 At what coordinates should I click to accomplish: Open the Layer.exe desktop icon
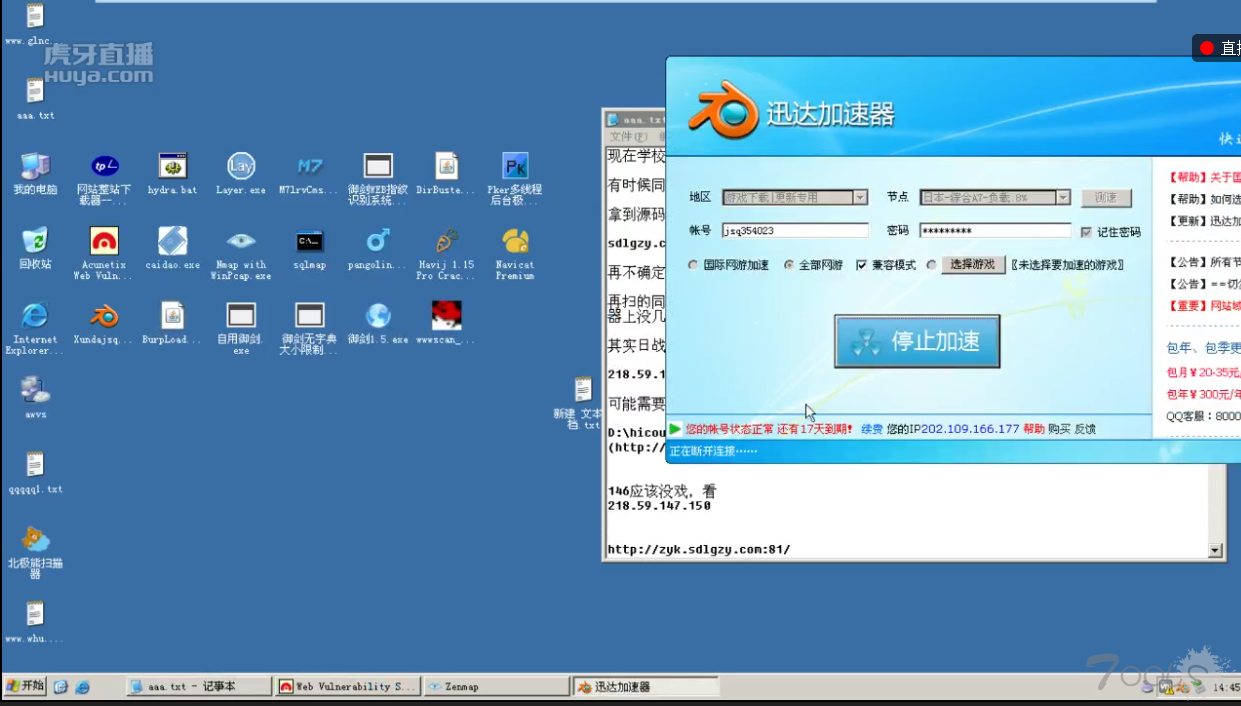point(241,167)
